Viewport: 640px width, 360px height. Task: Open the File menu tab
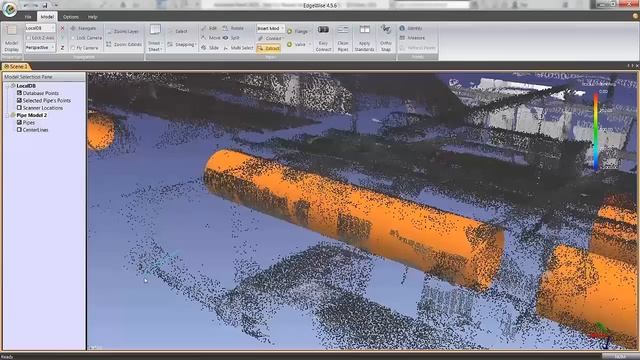pos(28,17)
